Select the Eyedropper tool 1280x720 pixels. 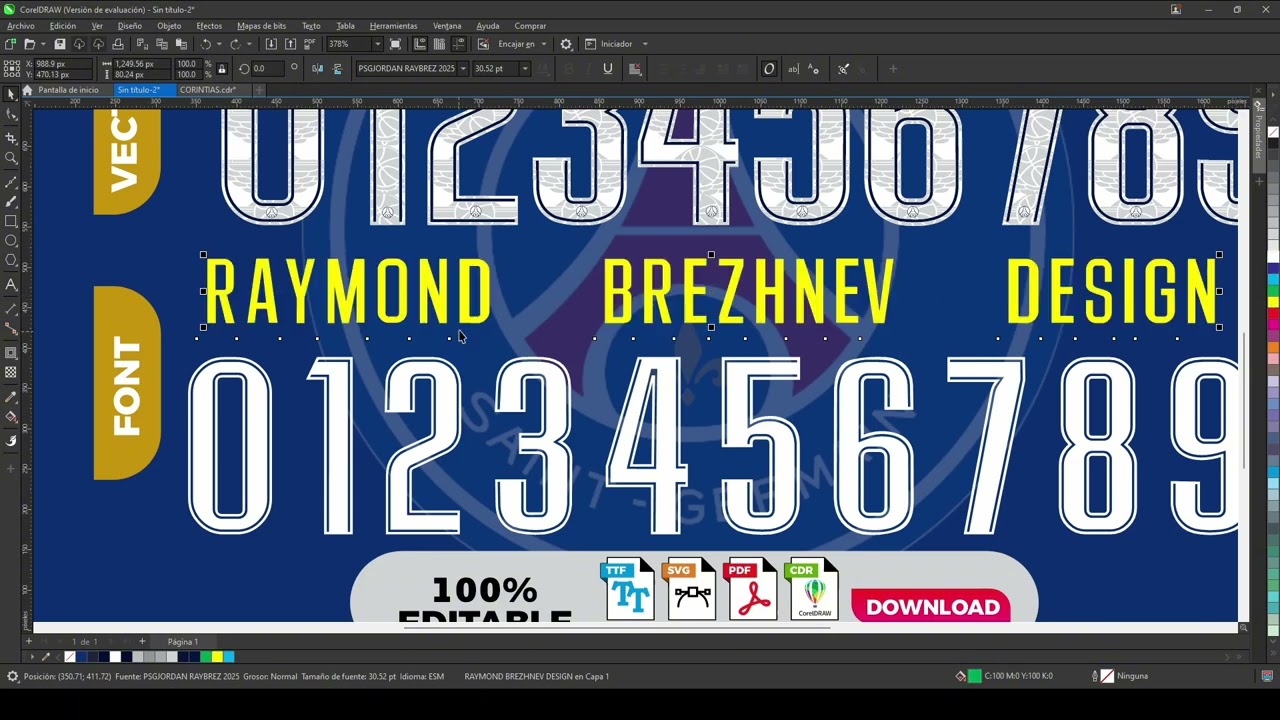11,397
